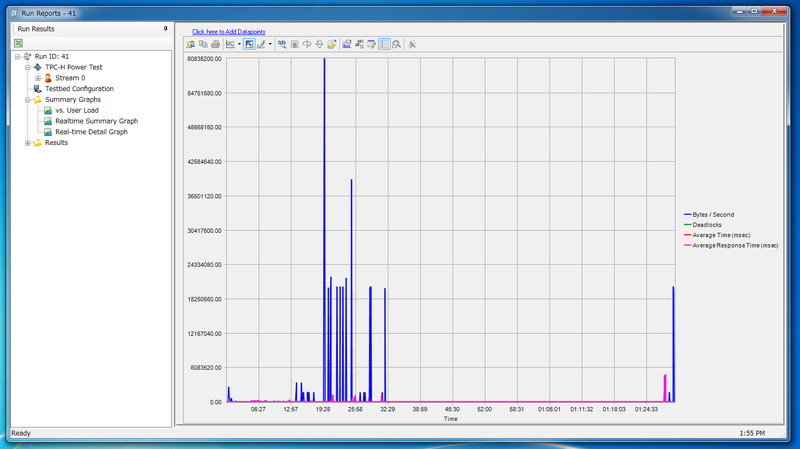This screenshot has width=800, height=449.
Task: Click the calendar edit toolbar icon
Action: pos(371,44)
